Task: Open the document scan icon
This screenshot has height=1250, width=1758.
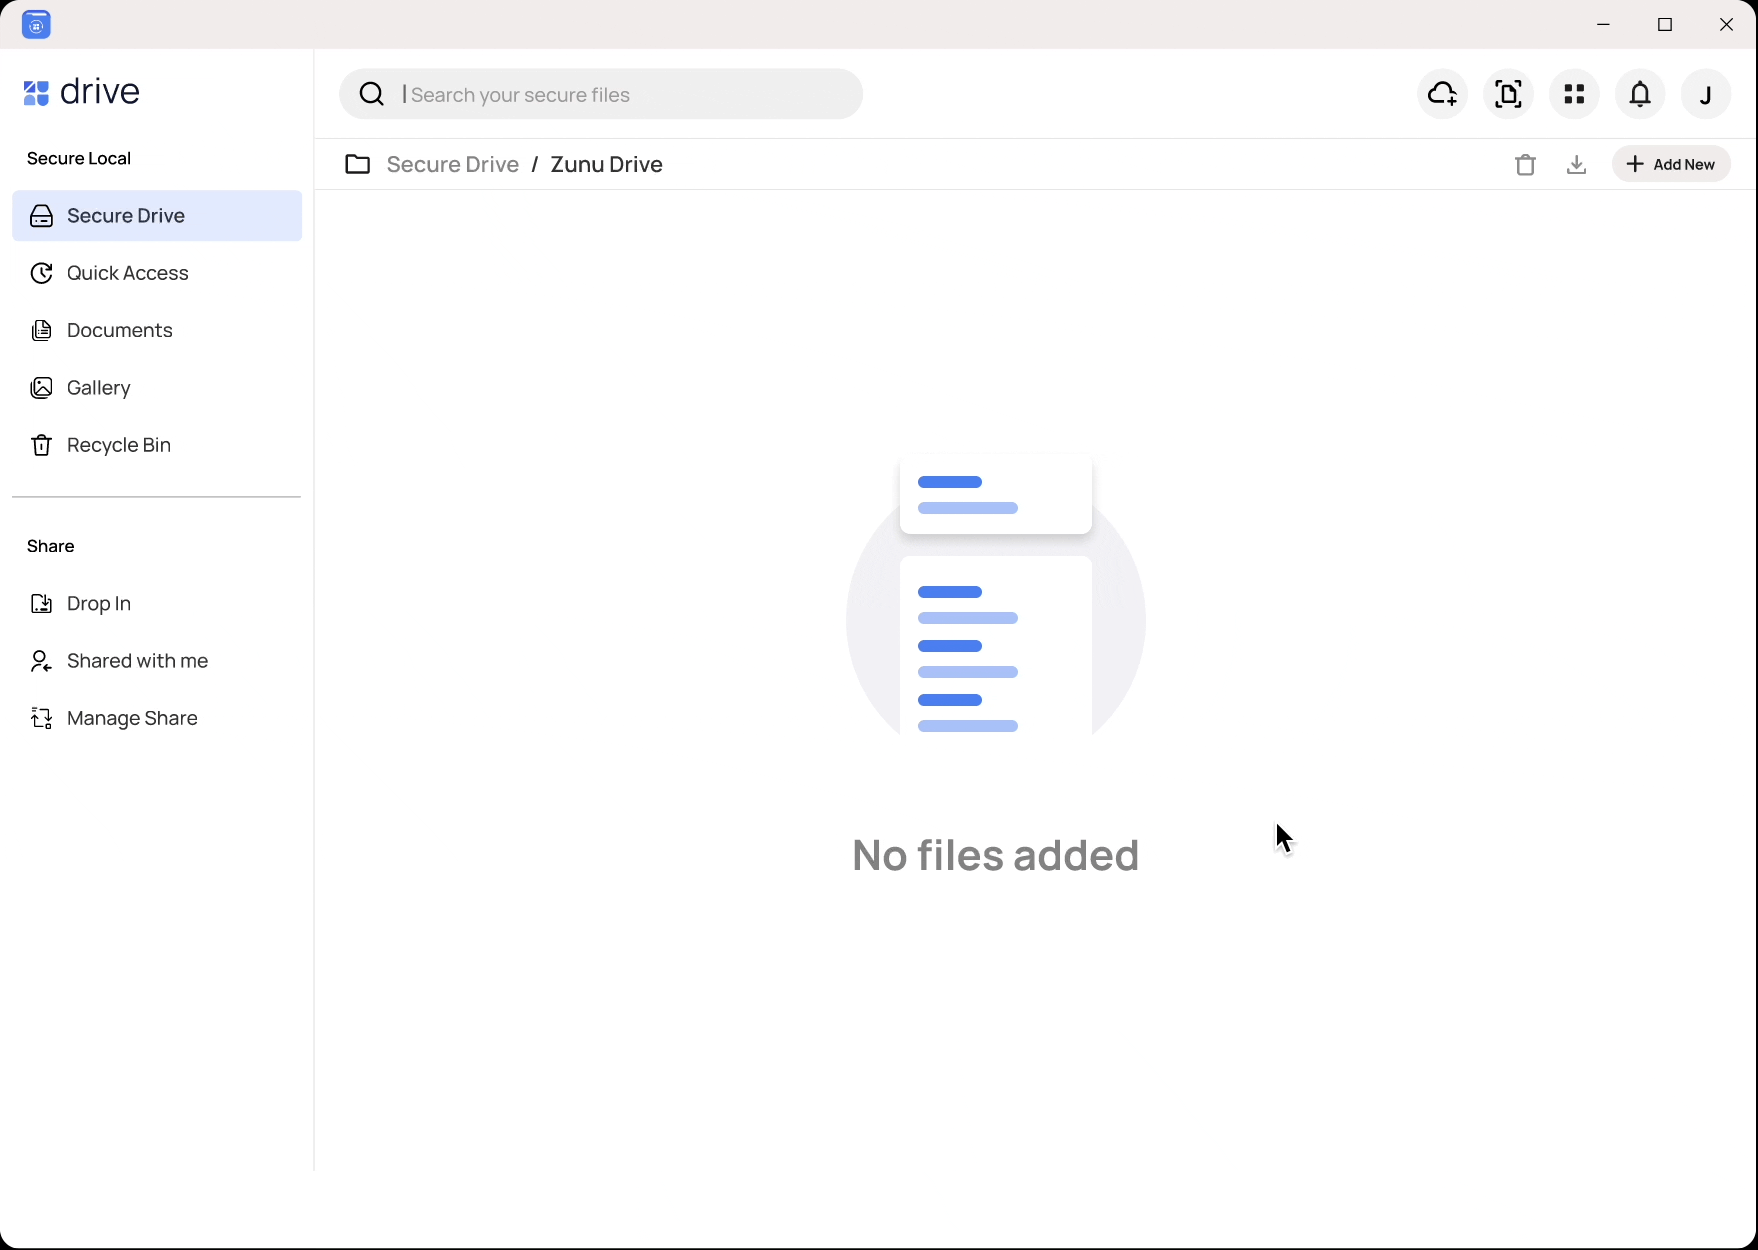Action: pyautogui.click(x=1508, y=94)
